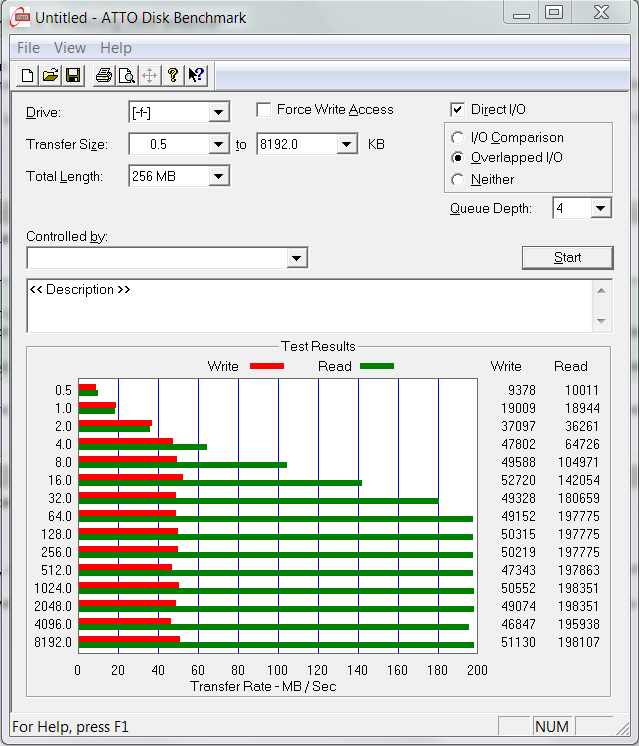The width and height of the screenshot is (639, 746).
Task: Expand the Total Length dropdown
Action: point(218,177)
